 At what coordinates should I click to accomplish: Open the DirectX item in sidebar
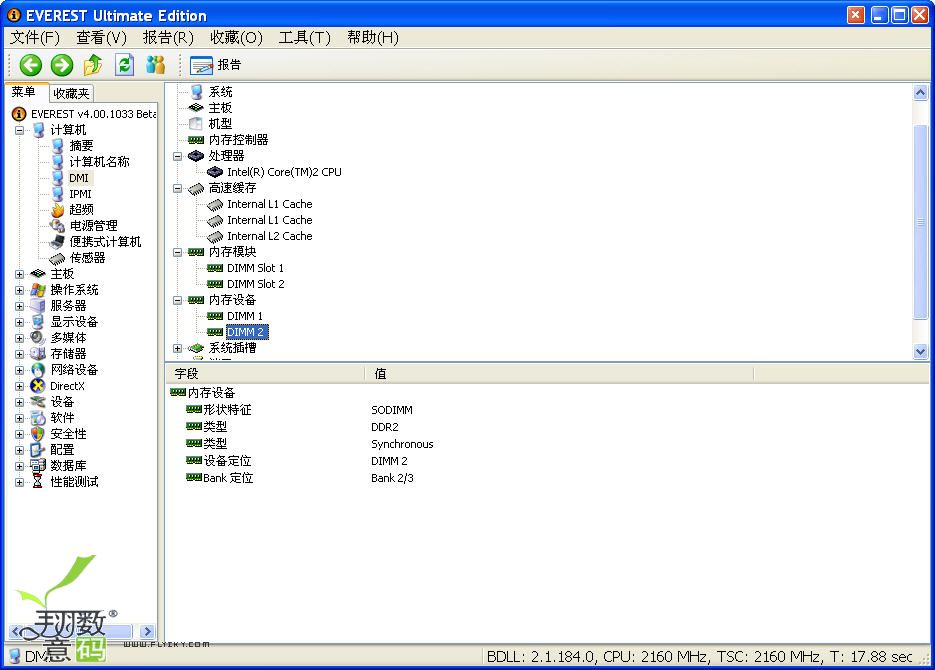click(67, 386)
